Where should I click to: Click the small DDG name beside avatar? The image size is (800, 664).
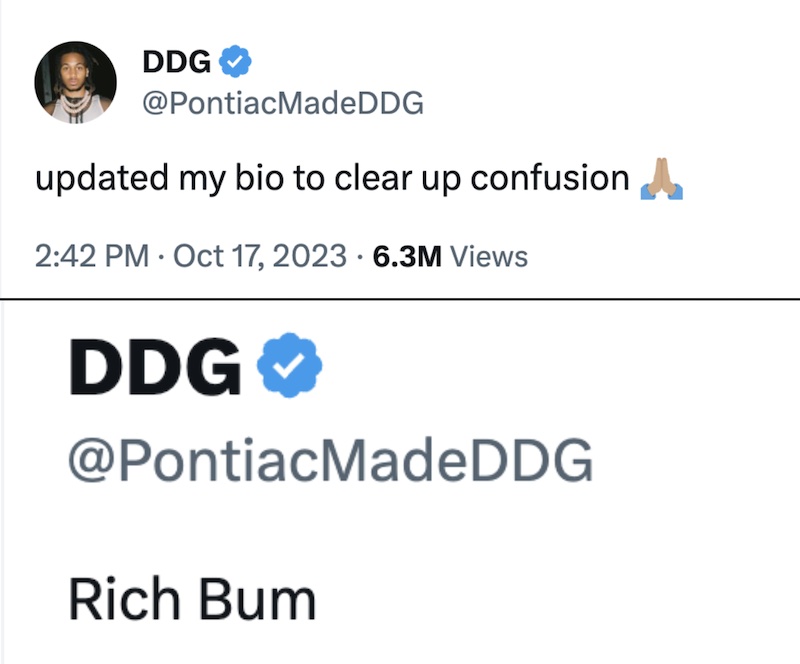(177, 62)
